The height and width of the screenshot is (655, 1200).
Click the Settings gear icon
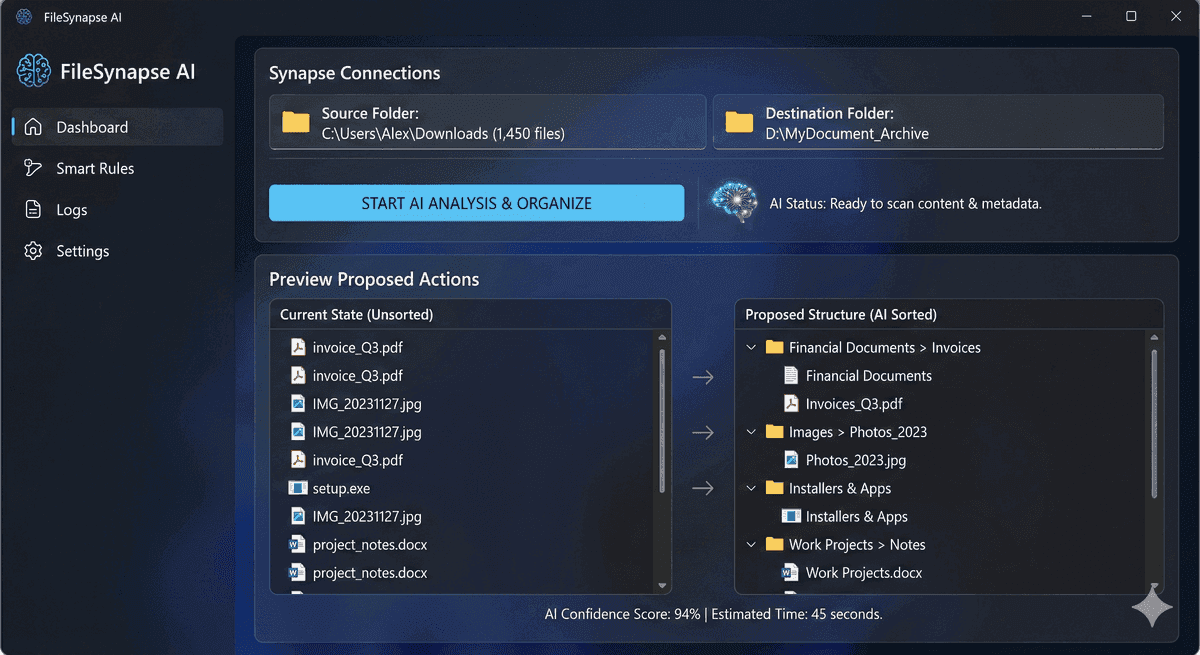point(33,251)
